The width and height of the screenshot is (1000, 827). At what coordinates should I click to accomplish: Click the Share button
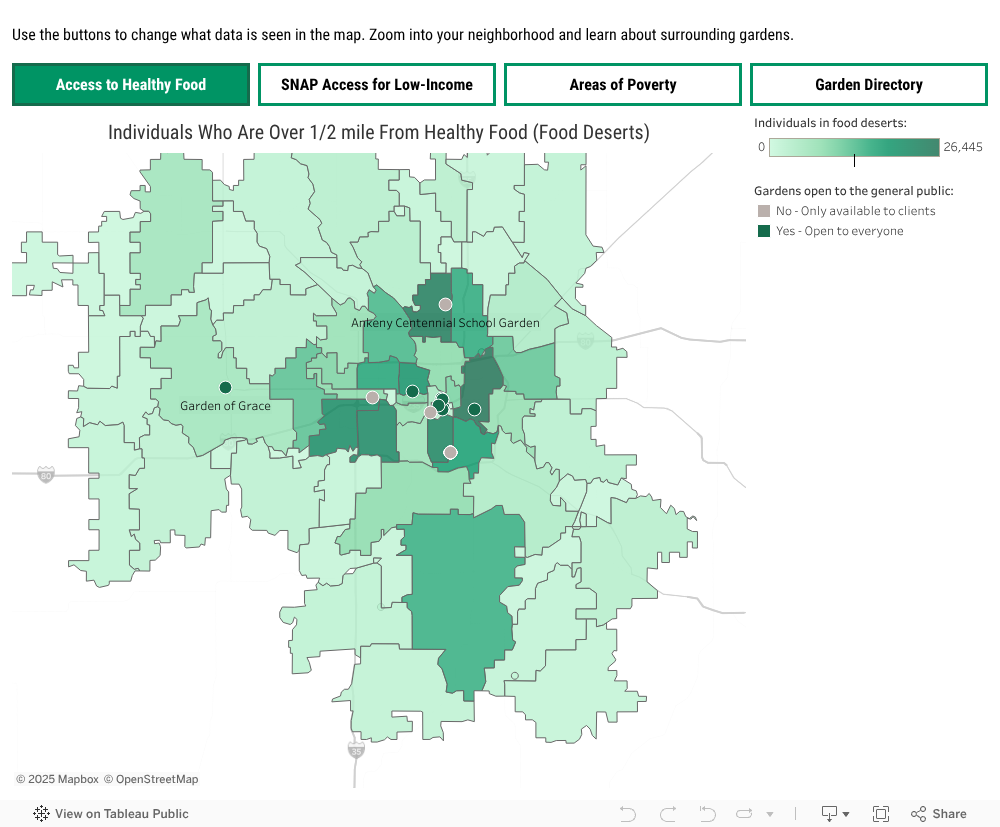pos(939,814)
